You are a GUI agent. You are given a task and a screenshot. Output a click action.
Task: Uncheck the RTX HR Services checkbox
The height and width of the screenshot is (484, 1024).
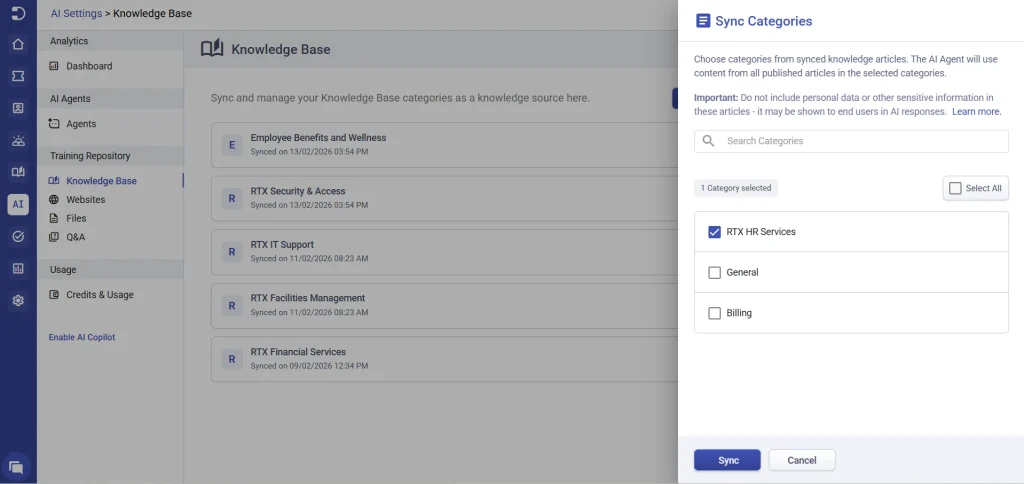(714, 232)
